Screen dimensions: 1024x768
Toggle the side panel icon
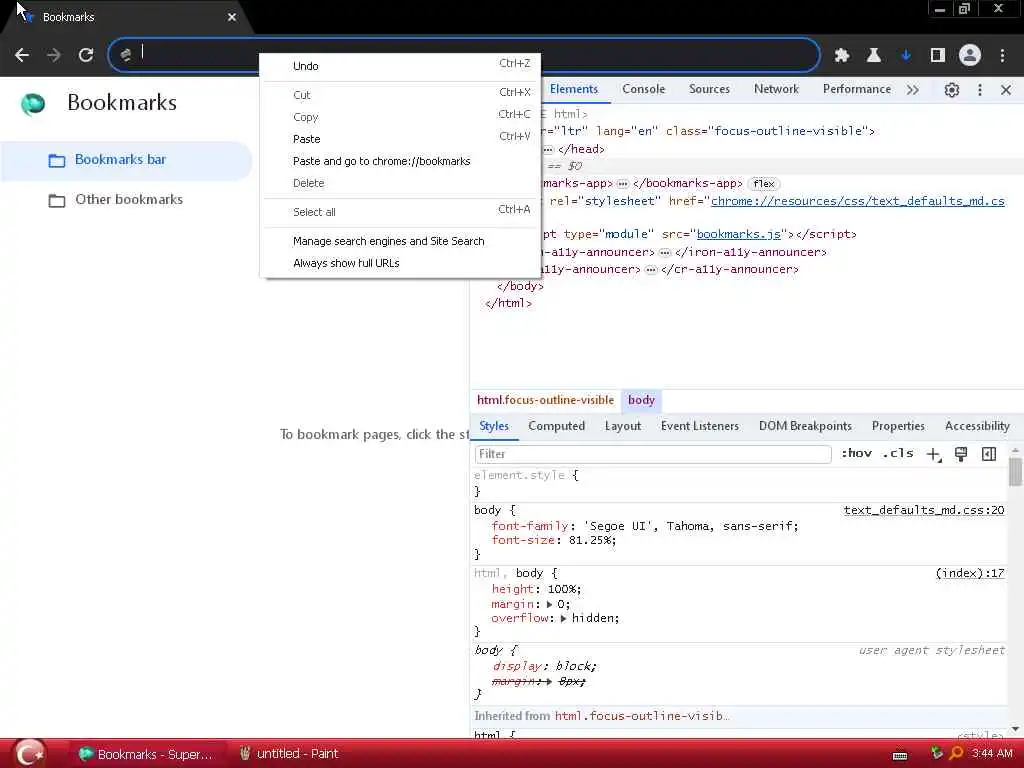pos(938,56)
